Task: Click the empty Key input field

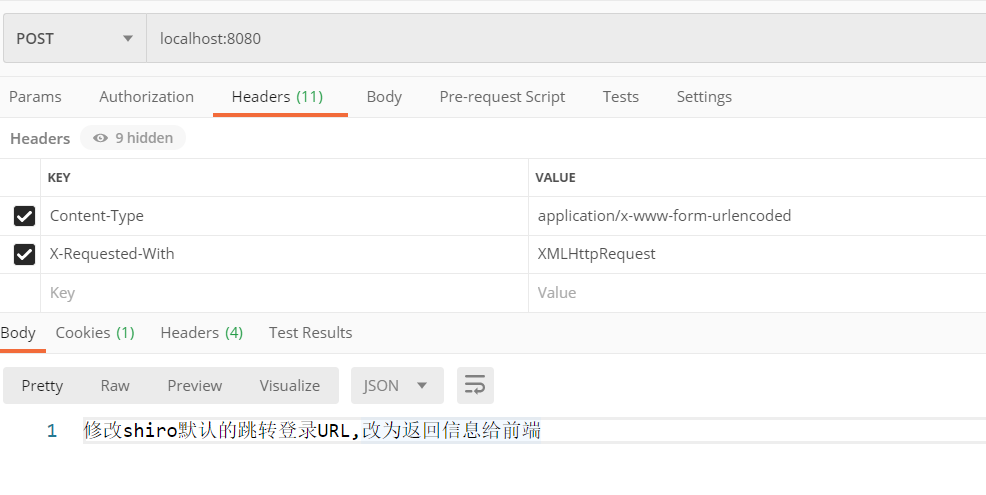Action: click(x=284, y=293)
